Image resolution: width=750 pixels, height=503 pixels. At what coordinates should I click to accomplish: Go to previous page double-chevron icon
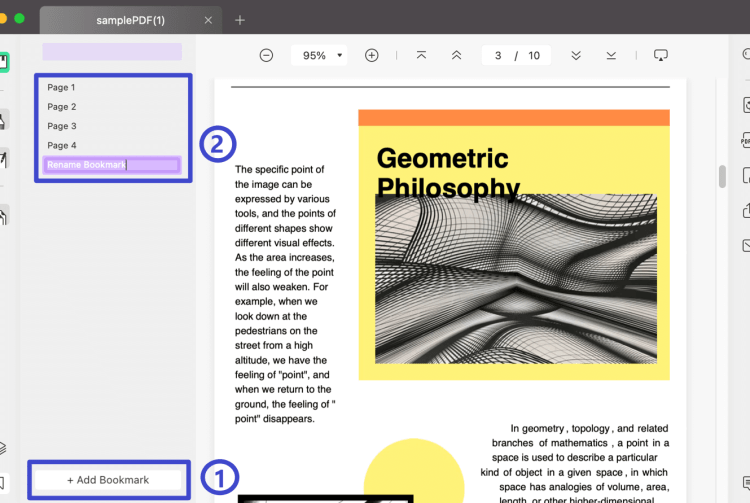click(457, 55)
